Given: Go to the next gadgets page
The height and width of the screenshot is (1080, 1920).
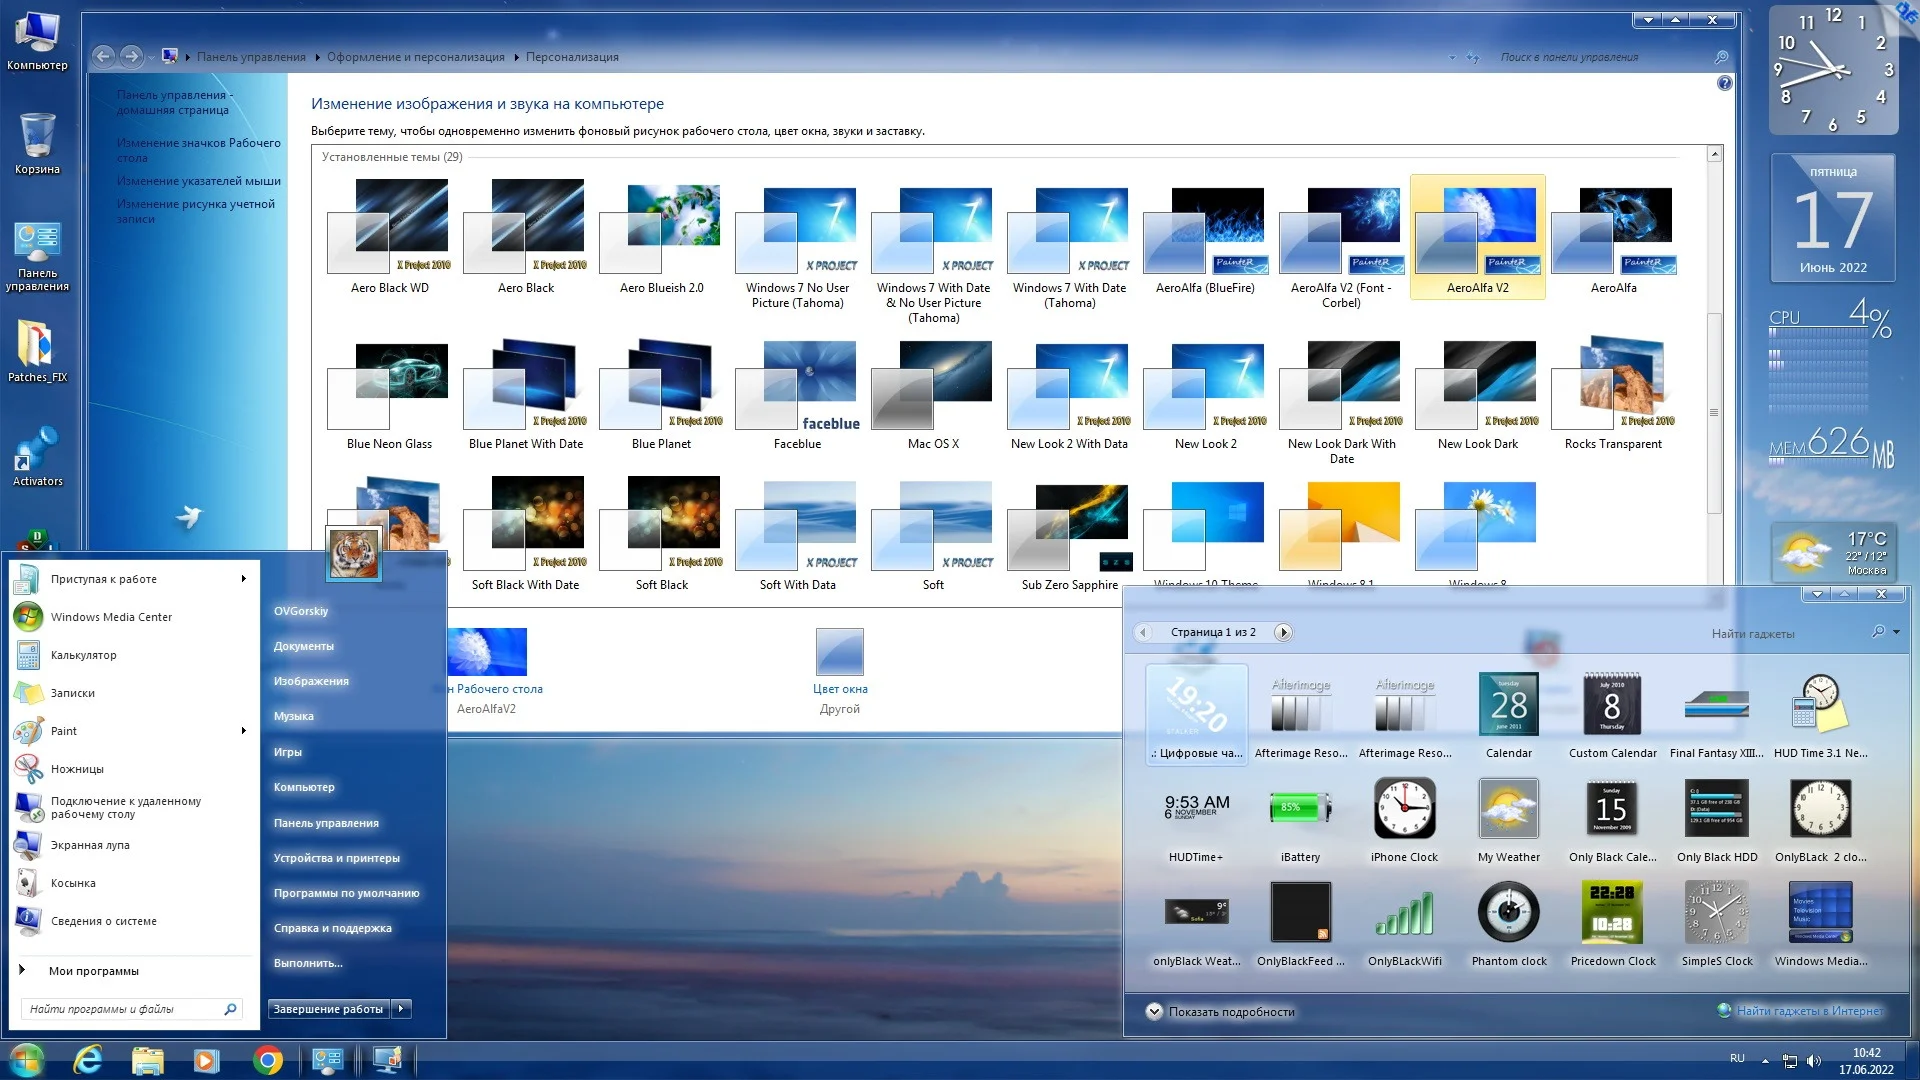Looking at the screenshot, I should point(1284,632).
